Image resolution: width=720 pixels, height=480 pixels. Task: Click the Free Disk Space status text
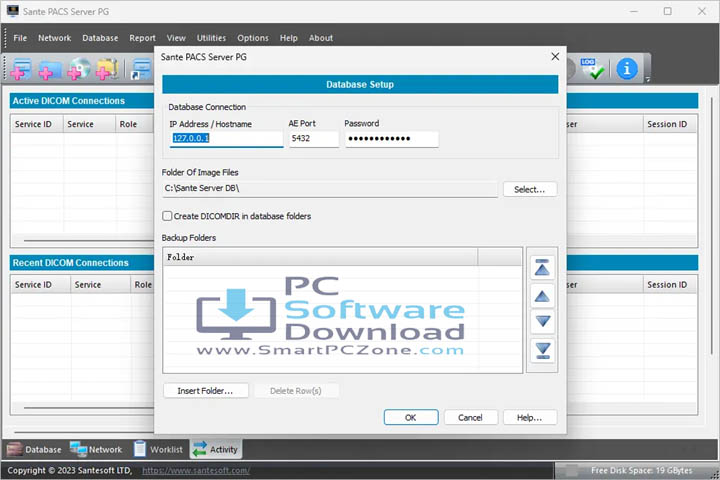(641, 470)
